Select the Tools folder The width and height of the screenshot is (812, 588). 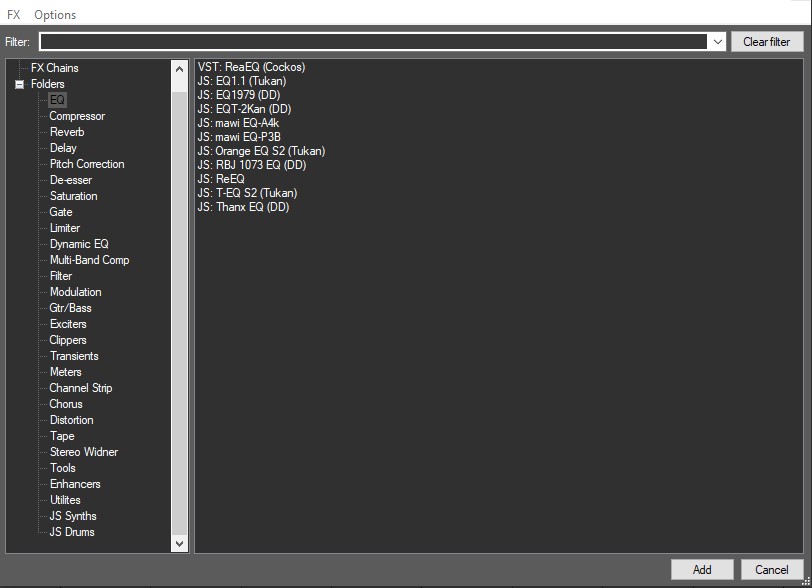pyautogui.click(x=62, y=468)
